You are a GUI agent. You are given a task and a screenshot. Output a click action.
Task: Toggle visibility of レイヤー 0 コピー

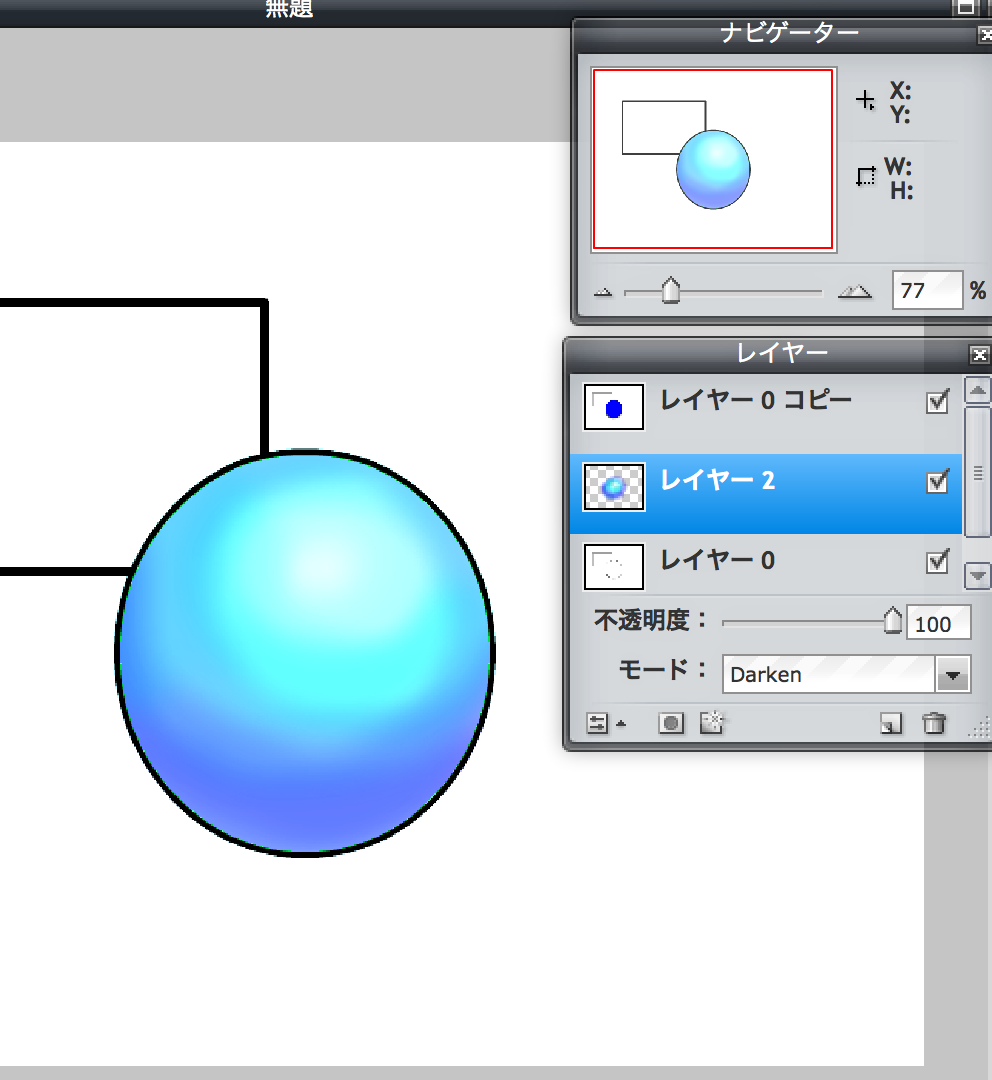(938, 401)
